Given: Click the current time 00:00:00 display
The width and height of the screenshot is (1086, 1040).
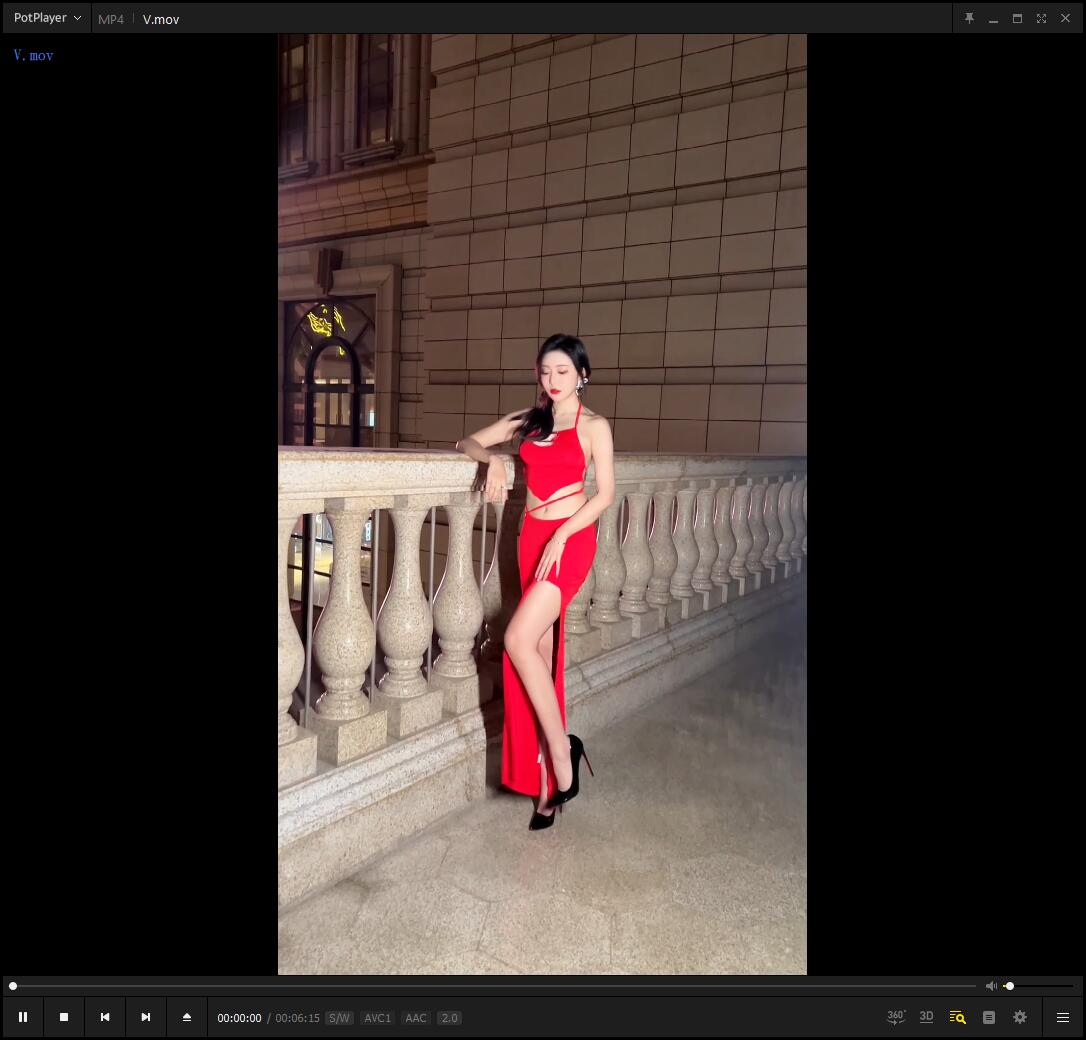Looking at the screenshot, I should tap(239, 1018).
